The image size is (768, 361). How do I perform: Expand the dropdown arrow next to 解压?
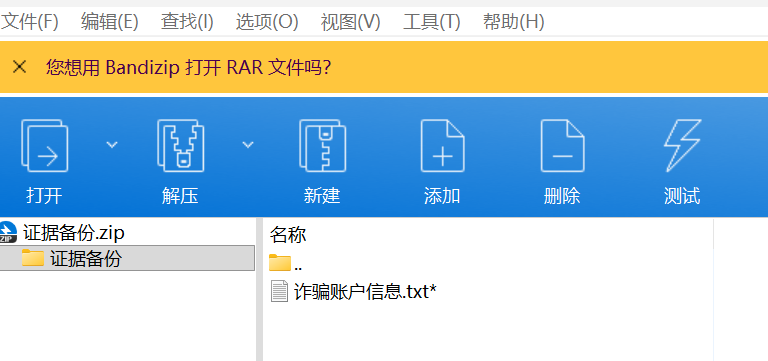pos(248,144)
